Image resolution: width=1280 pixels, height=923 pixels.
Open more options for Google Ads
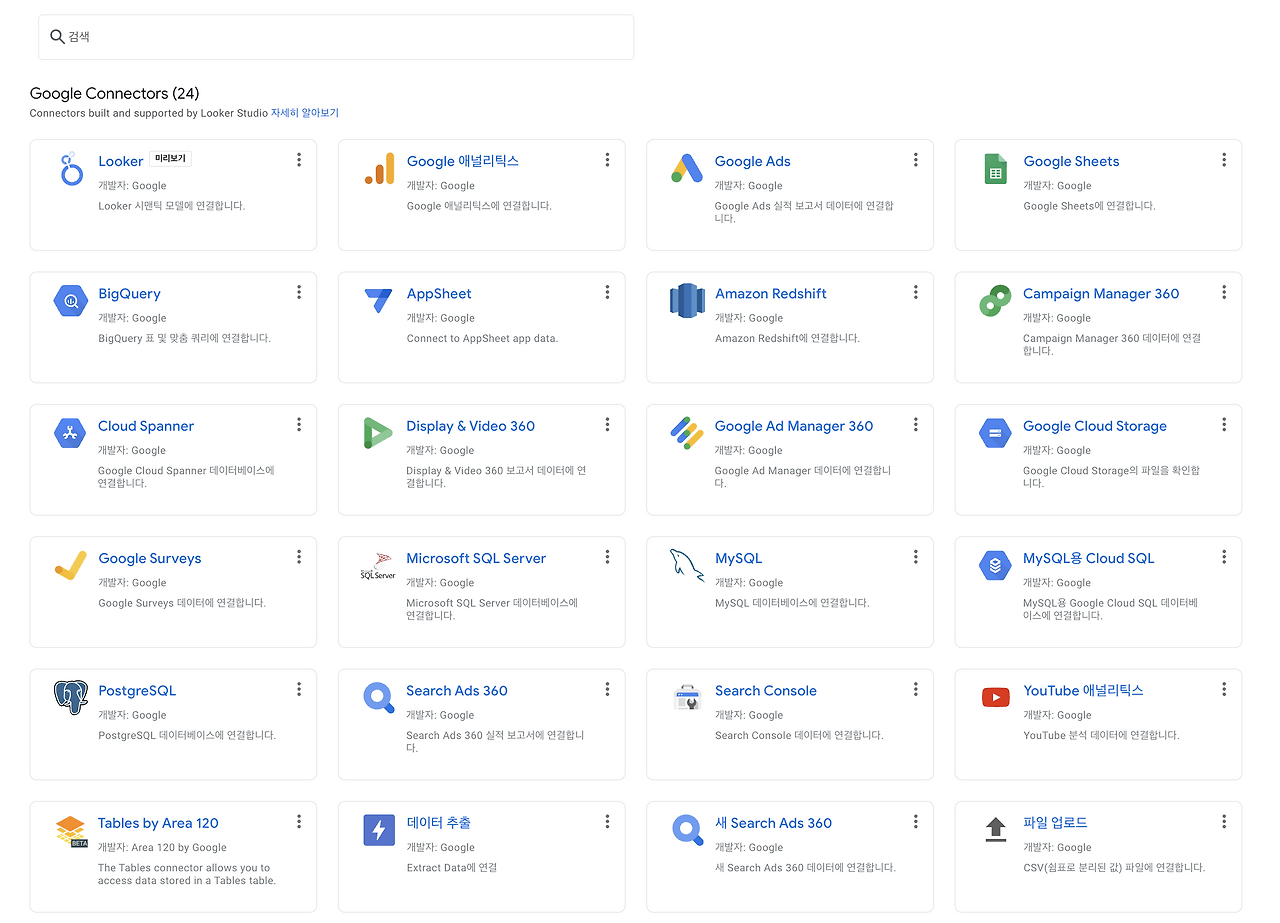click(915, 160)
